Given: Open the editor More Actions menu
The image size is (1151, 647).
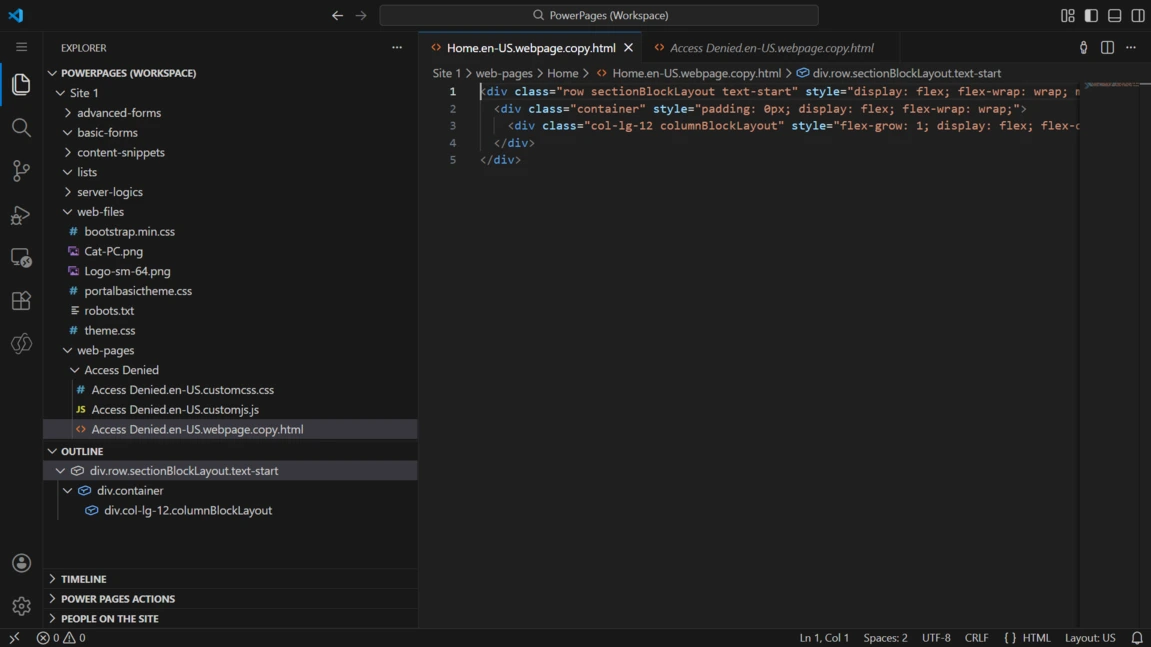Looking at the screenshot, I should 1131,48.
